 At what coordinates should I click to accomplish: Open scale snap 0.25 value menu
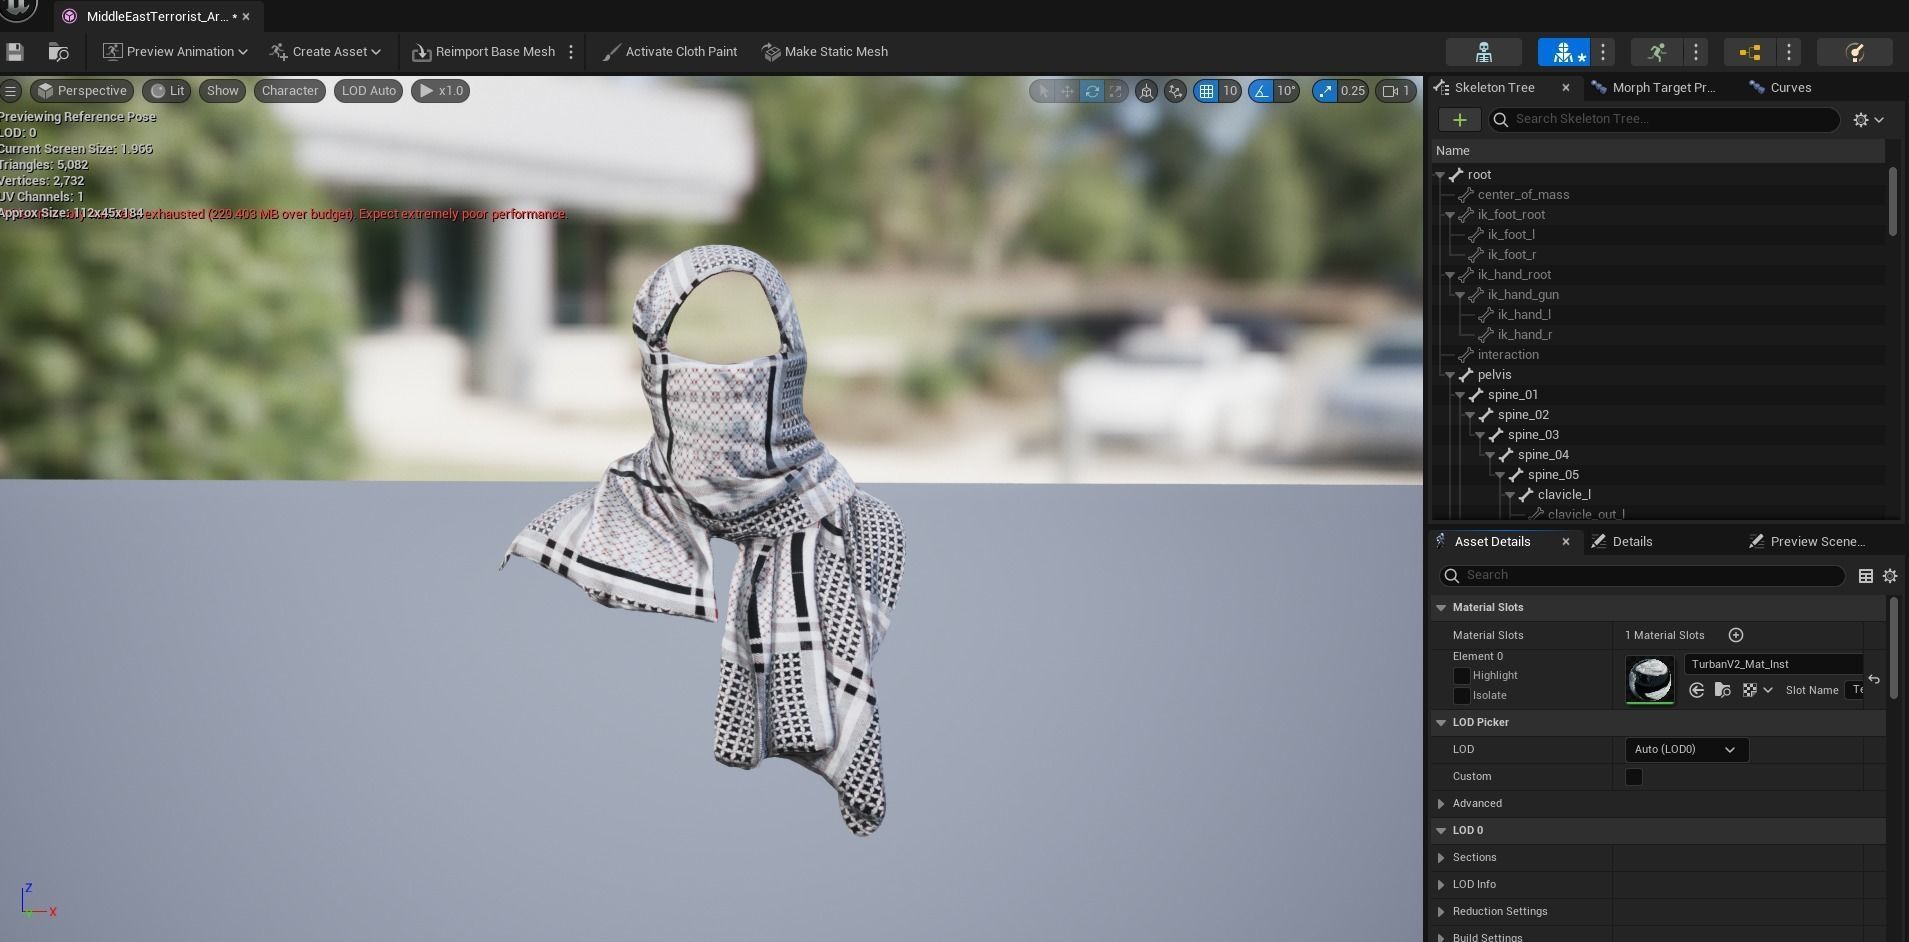point(1352,91)
